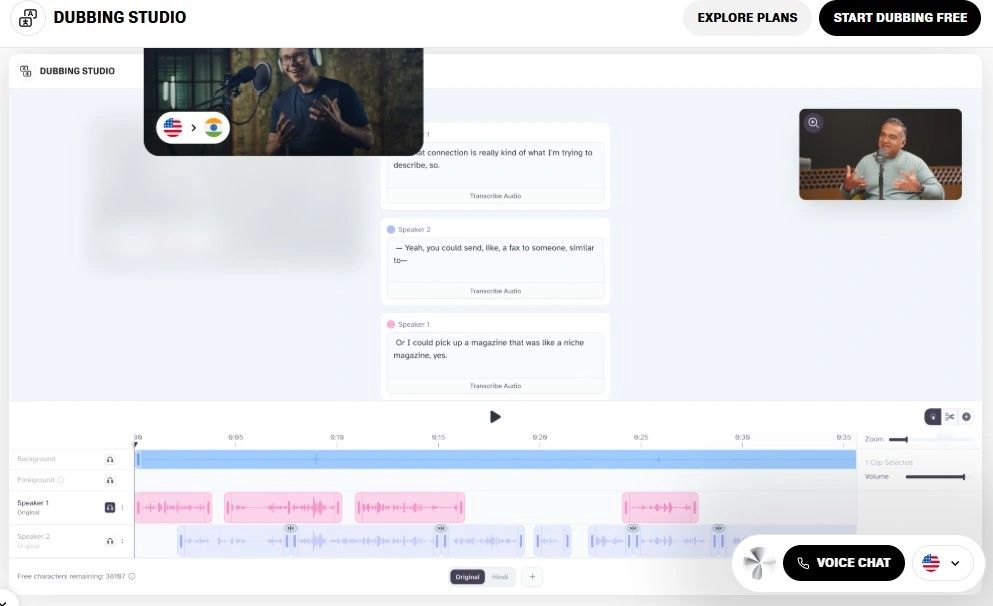Select the scissors split tool
993x606 pixels.
[x=949, y=417]
